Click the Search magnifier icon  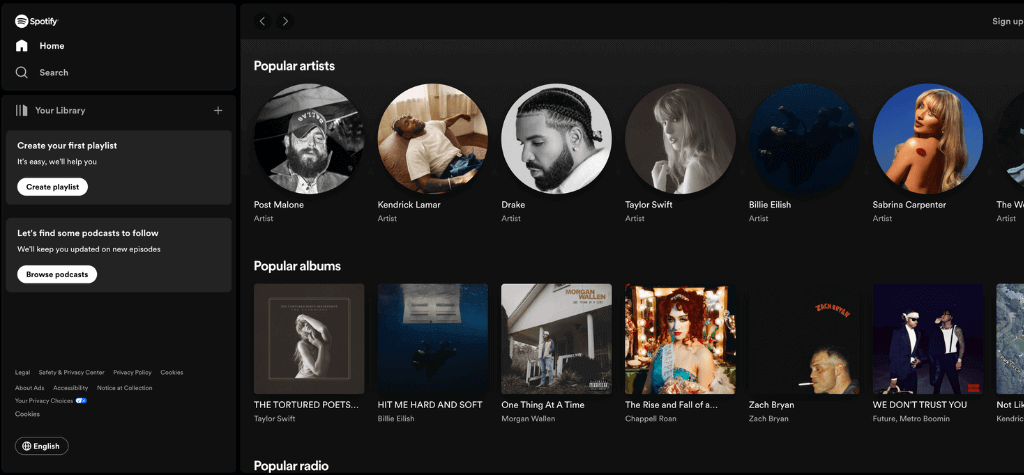click(22, 73)
